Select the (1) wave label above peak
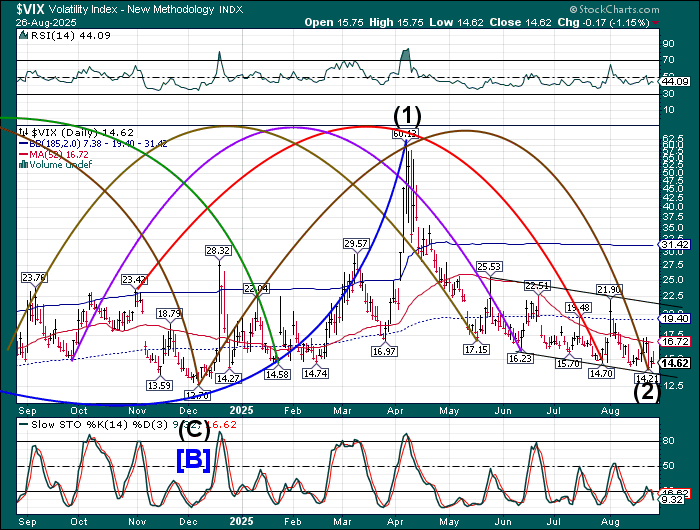This screenshot has height=530, width=700. point(405,112)
